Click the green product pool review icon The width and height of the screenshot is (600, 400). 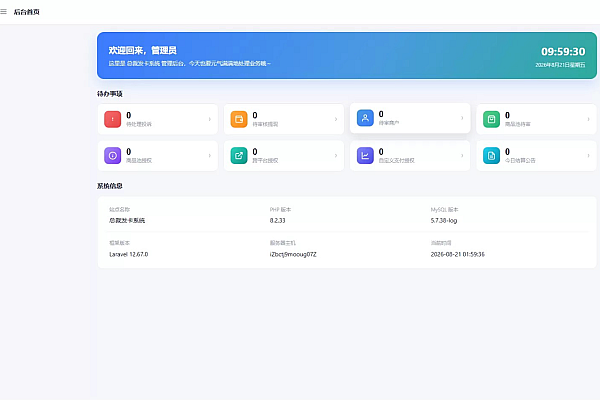coord(491,119)
